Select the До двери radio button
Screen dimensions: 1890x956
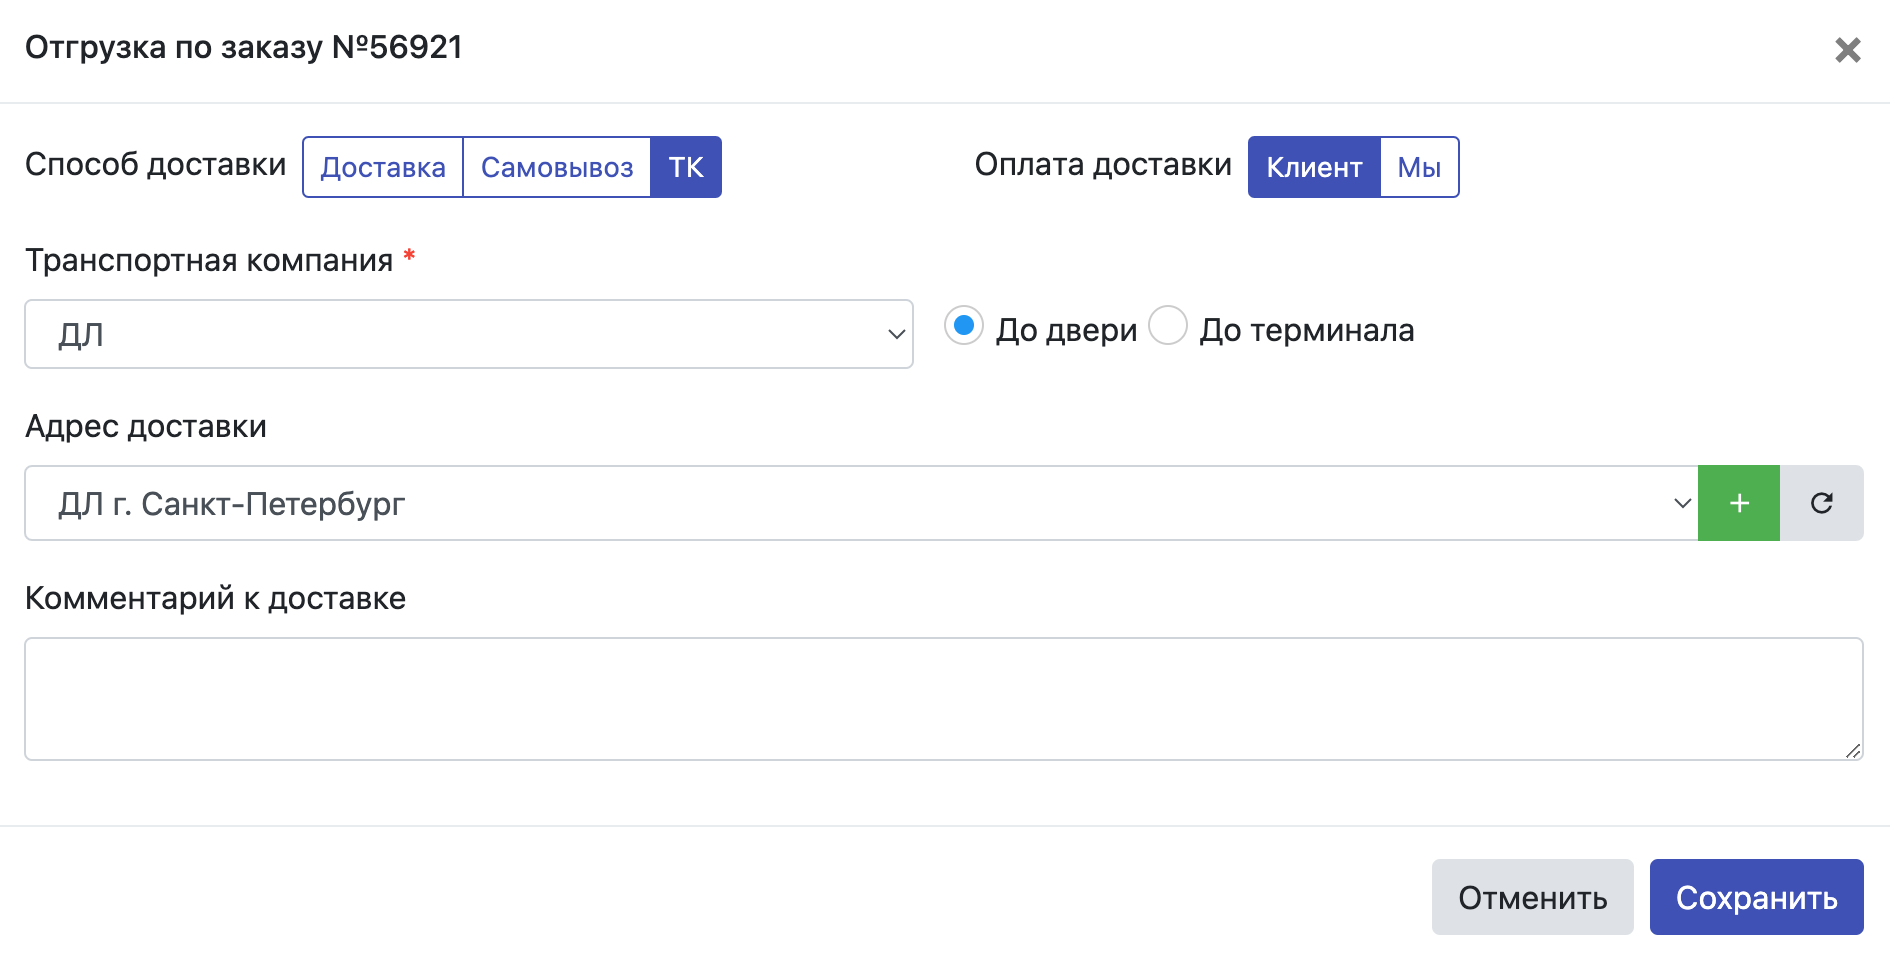coord(964,326)
